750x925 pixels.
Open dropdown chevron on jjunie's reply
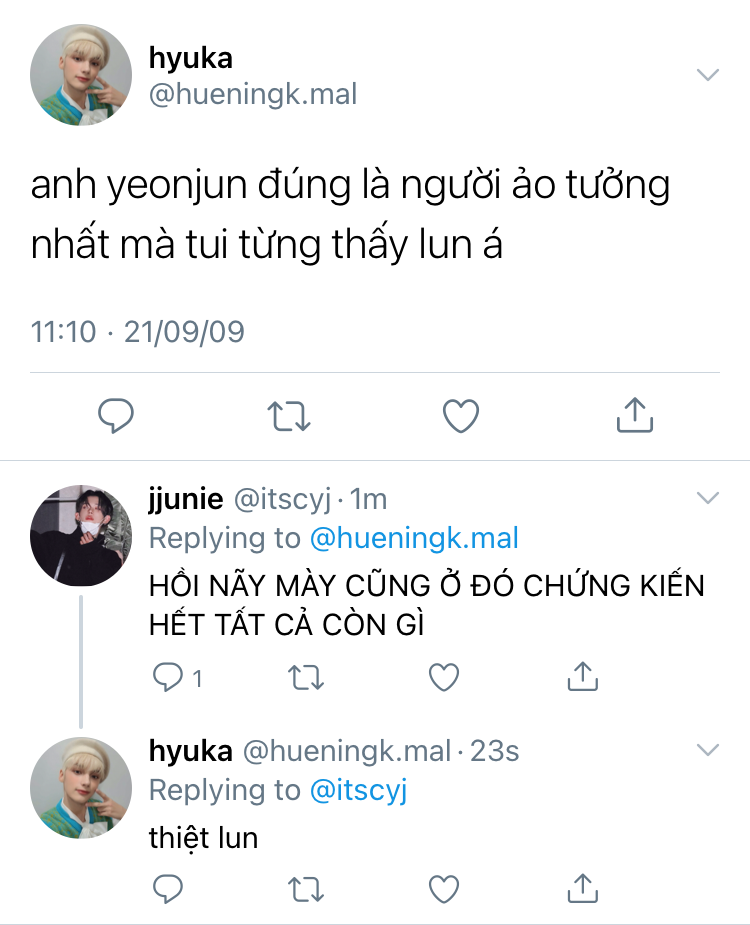(708, 498)
